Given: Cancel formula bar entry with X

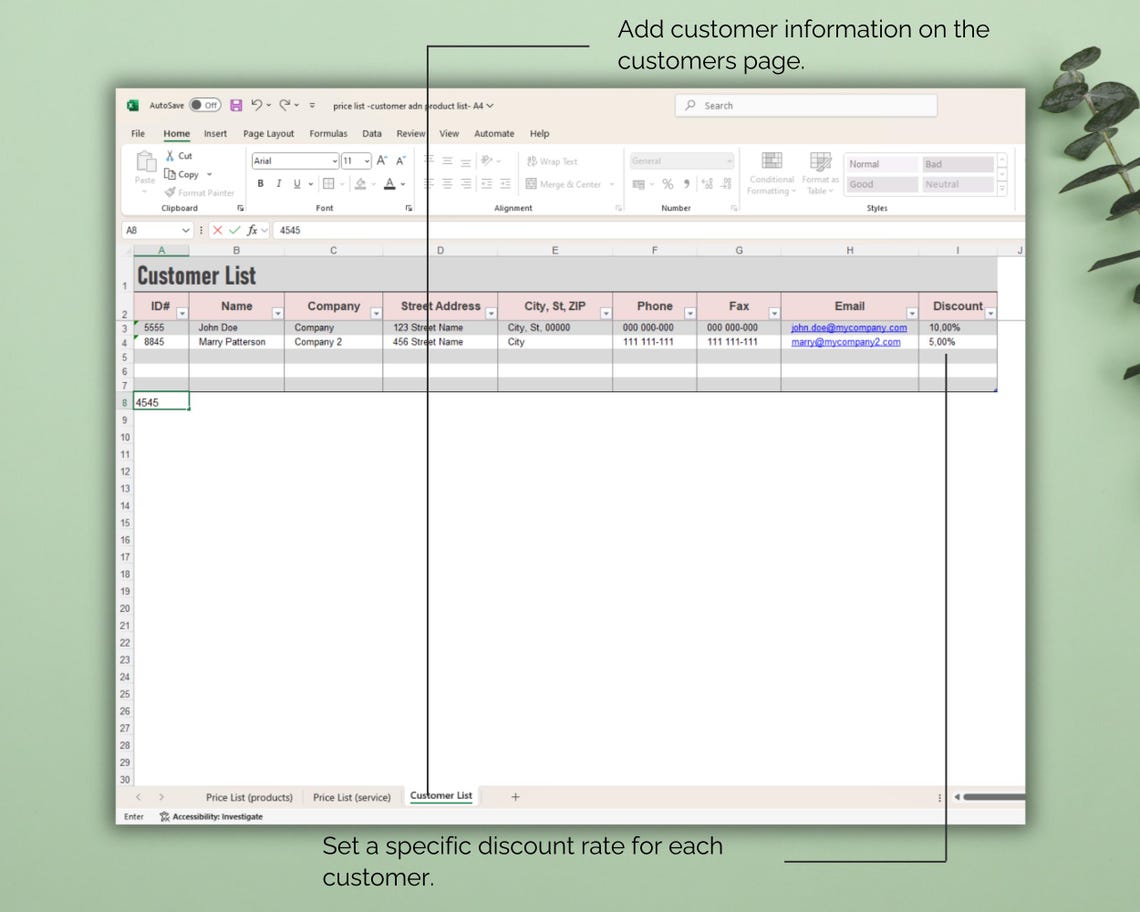Looking at the screenshot, I should pos(217,230).
